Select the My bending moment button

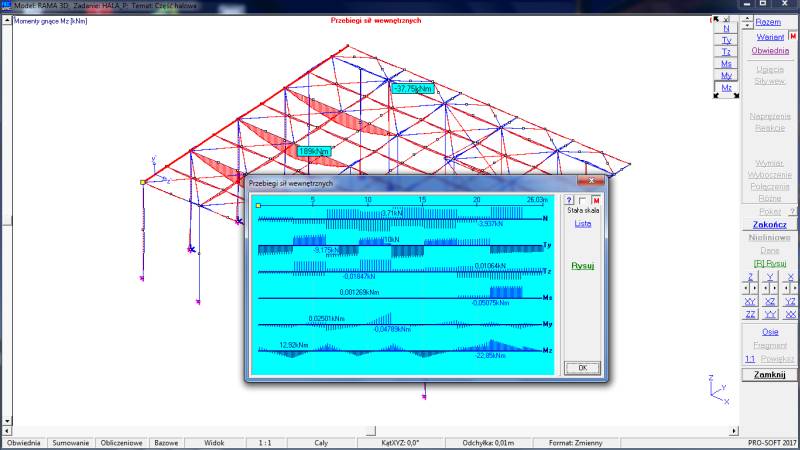coord(726,76)
